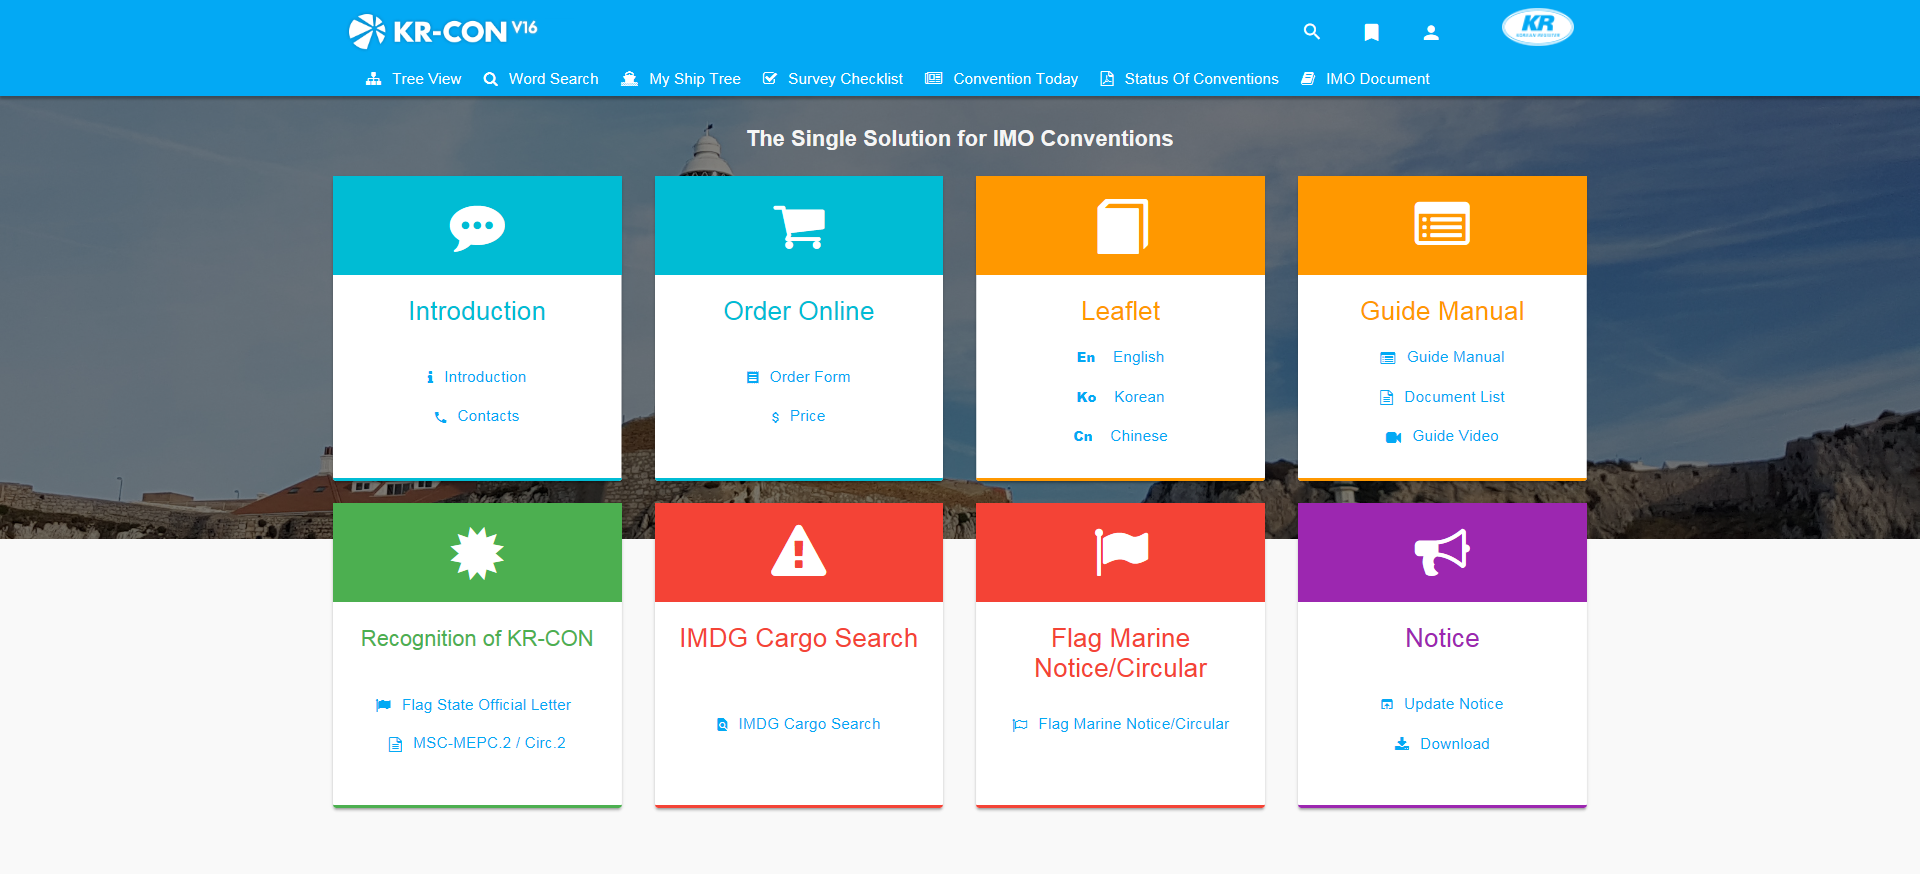1920x874 pixels.
Task: Click the flag icon on red card
Action: (x=1120, y=552)
